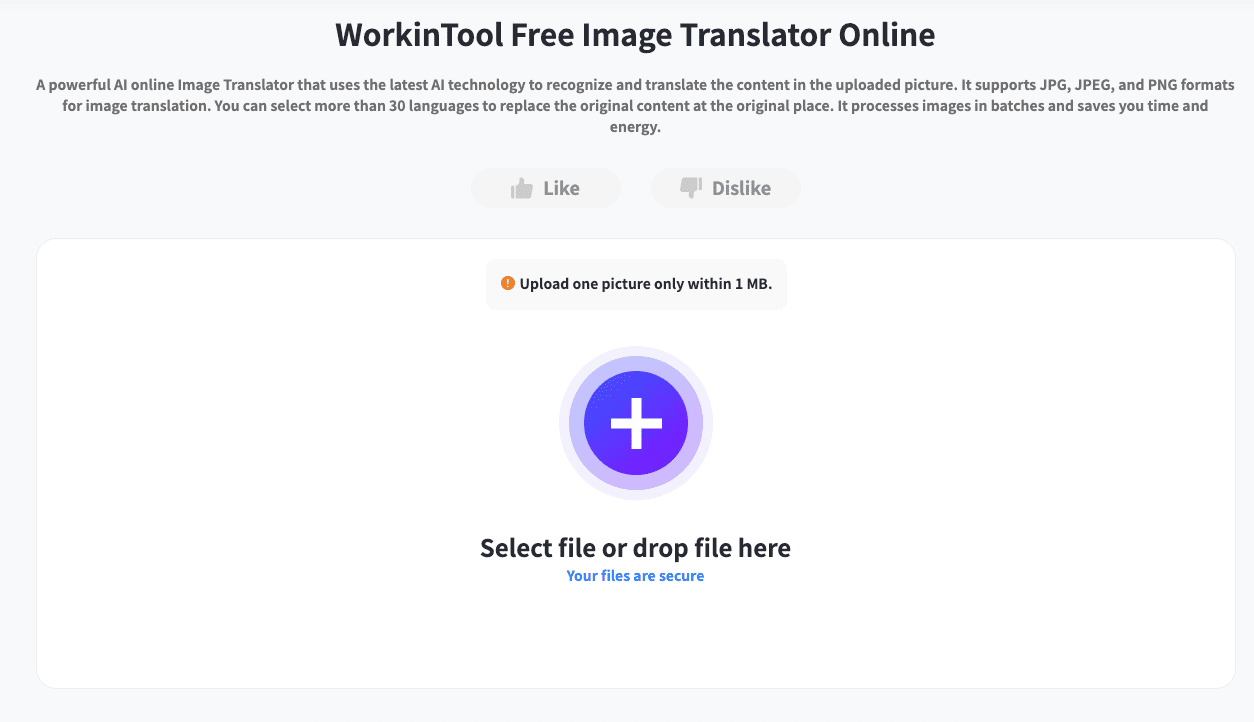The width and height of the screenshot is (1254, 722).
Task: Open the Your files are secure link
Action: click(635, 575)
